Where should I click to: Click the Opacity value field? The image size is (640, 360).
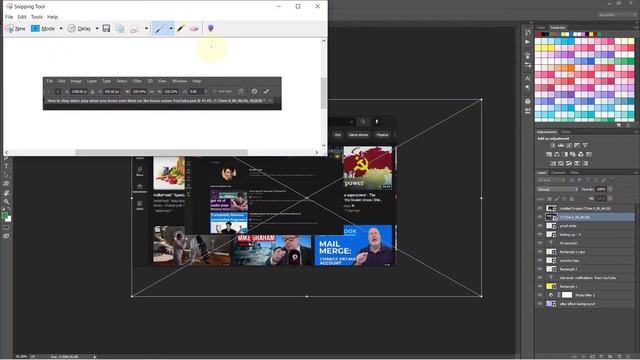[601, 189]
